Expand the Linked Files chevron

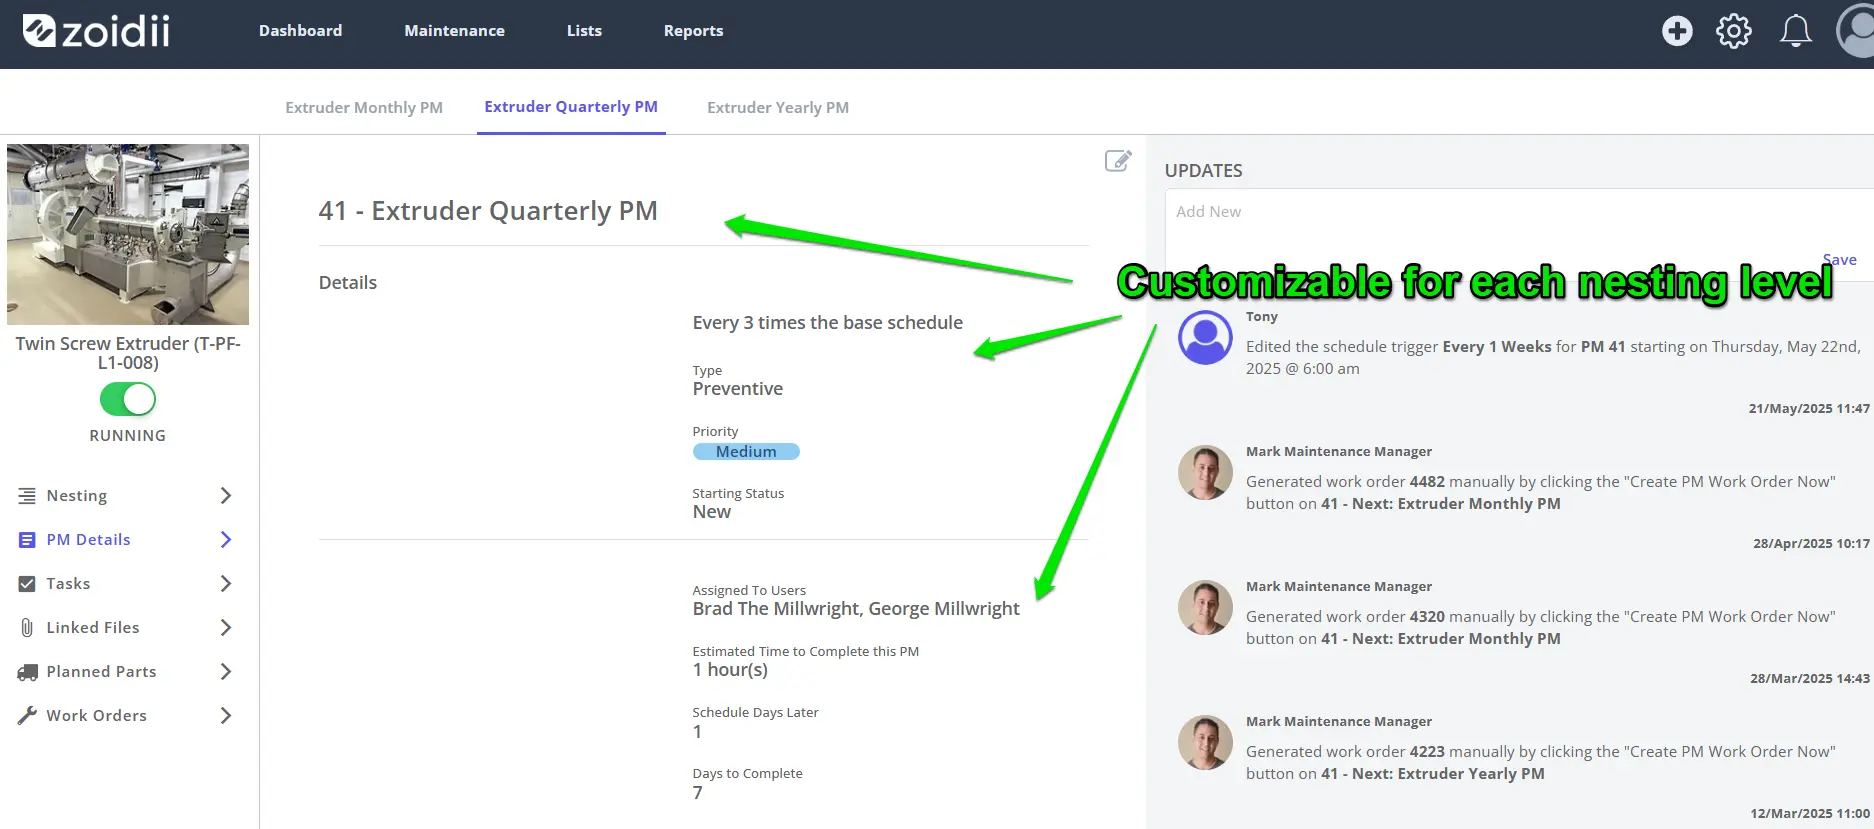tap(225, 628)
